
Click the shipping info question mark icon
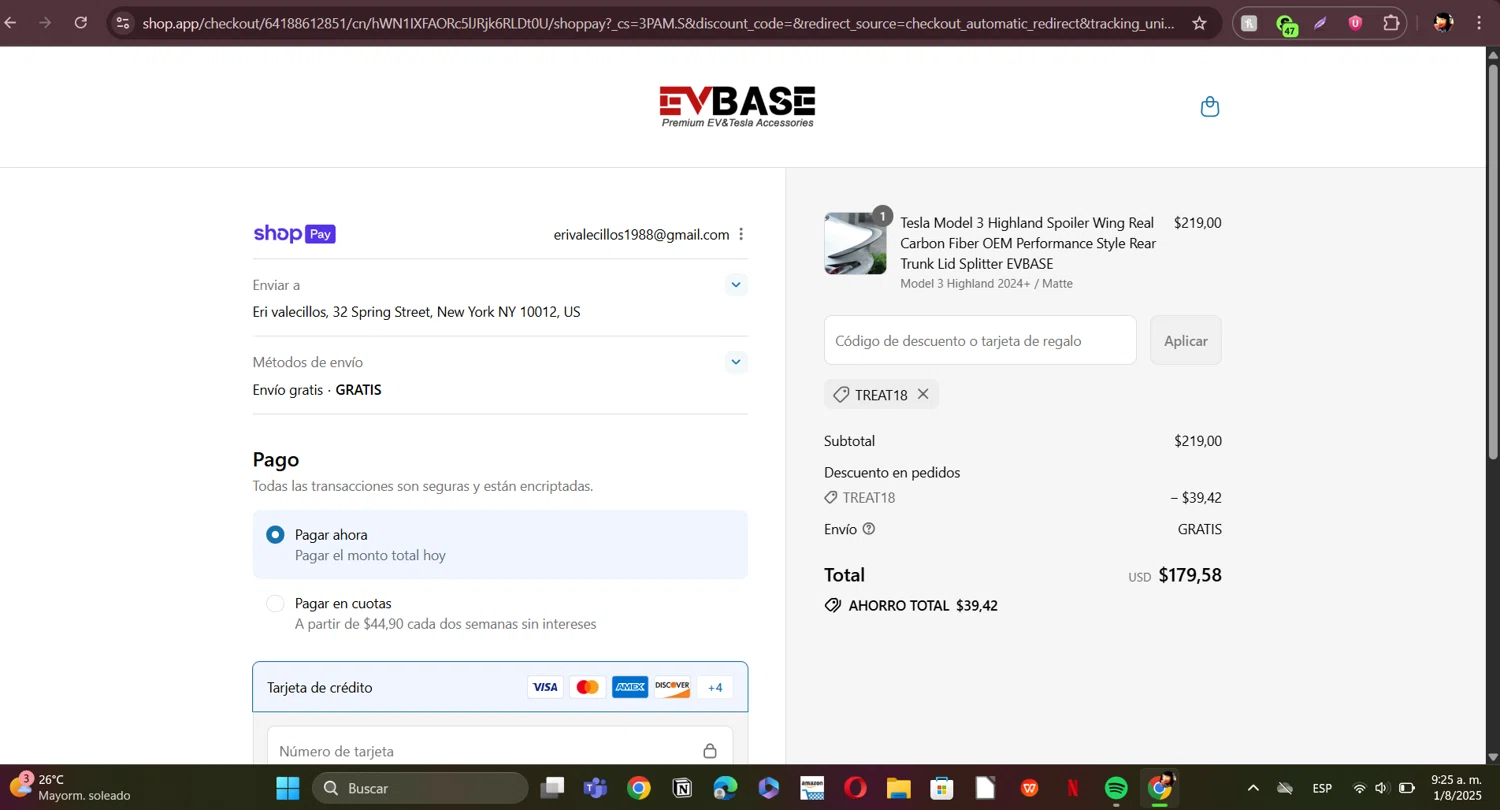tap(869, 529)
